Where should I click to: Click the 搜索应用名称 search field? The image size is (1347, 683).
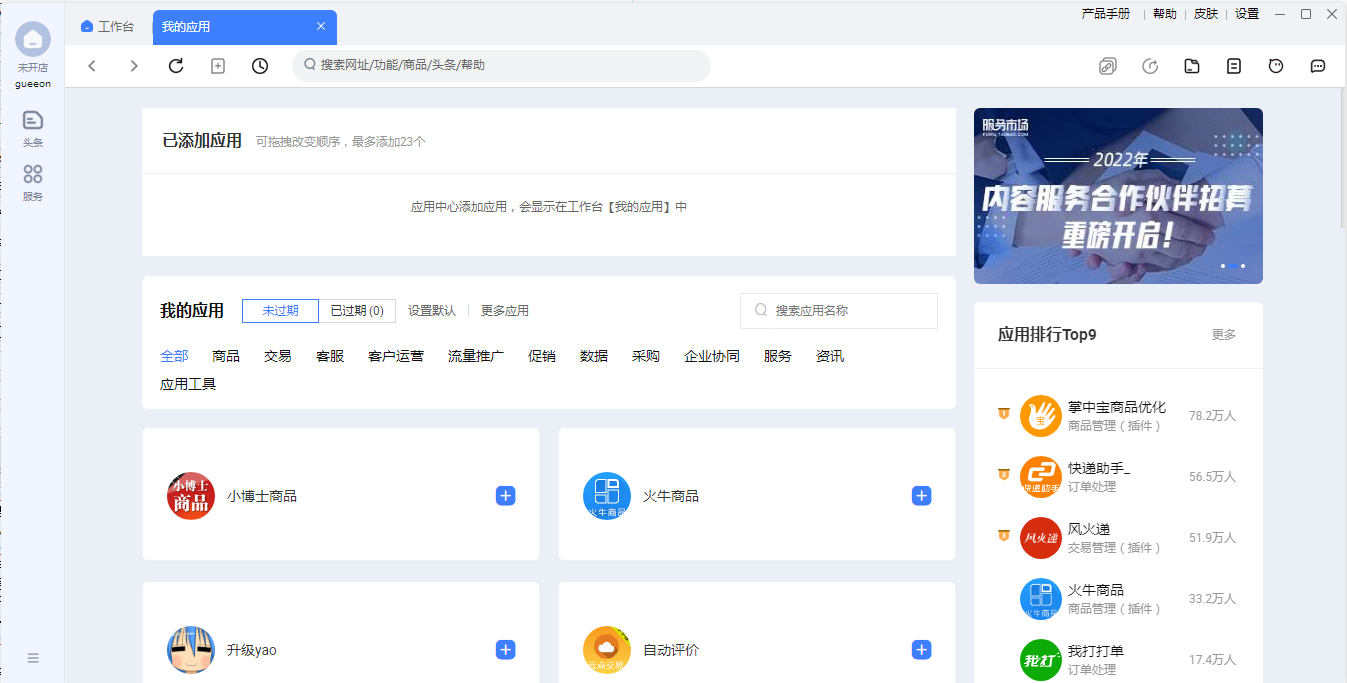(x=850, y=311)
